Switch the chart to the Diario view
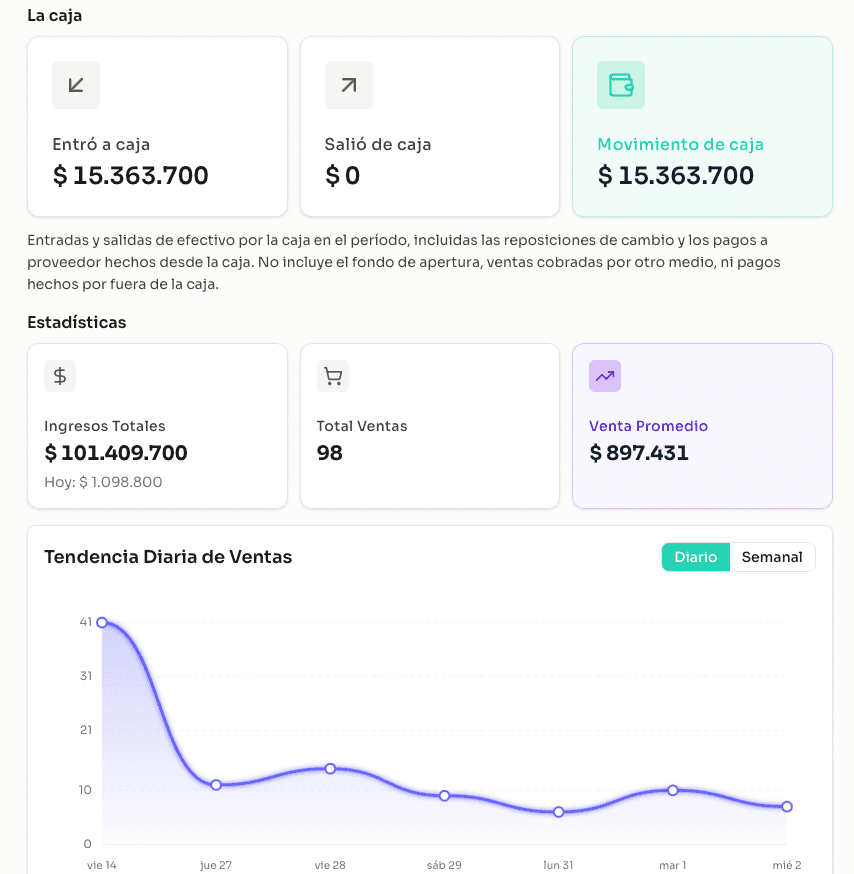Viewport: 854px width, 874px height. pos(696,557)
